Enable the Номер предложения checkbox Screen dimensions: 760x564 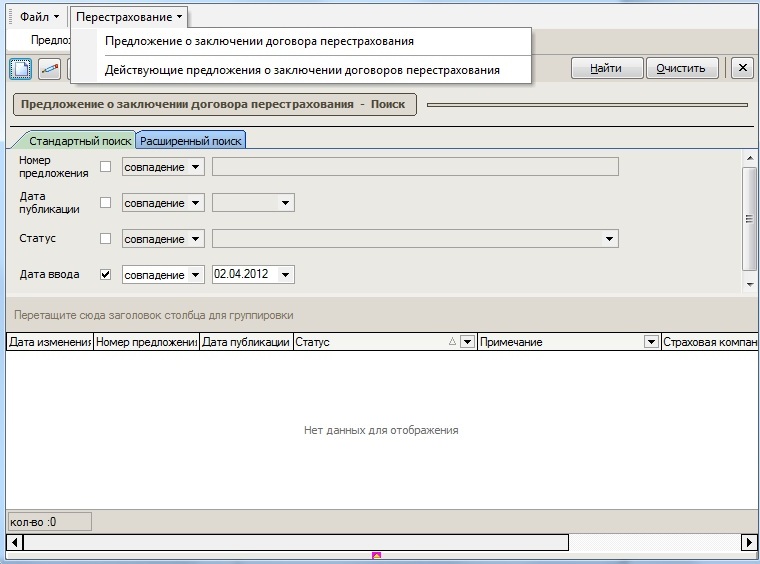106,167
